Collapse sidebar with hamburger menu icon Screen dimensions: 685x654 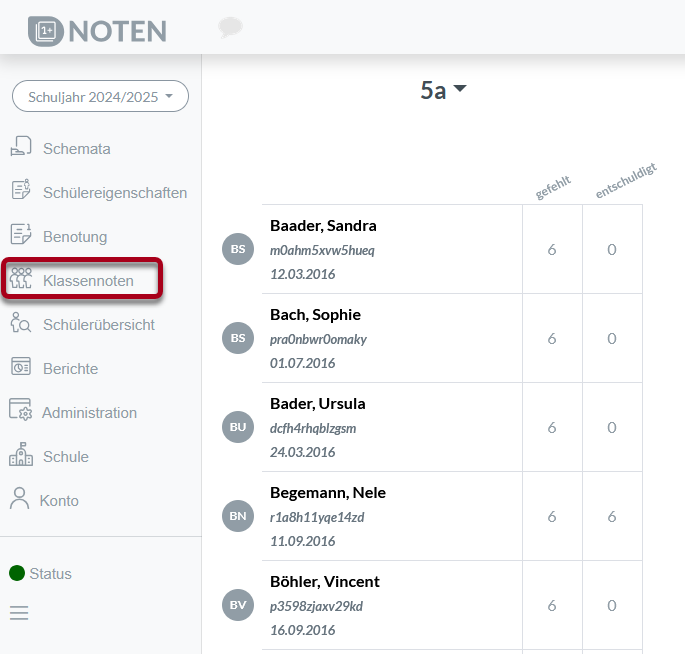19,613
